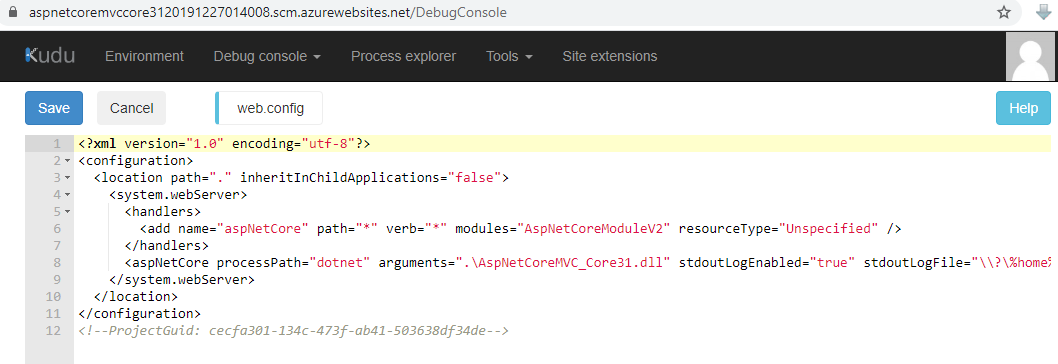Open Site extensions page

[x=610, y=56]
